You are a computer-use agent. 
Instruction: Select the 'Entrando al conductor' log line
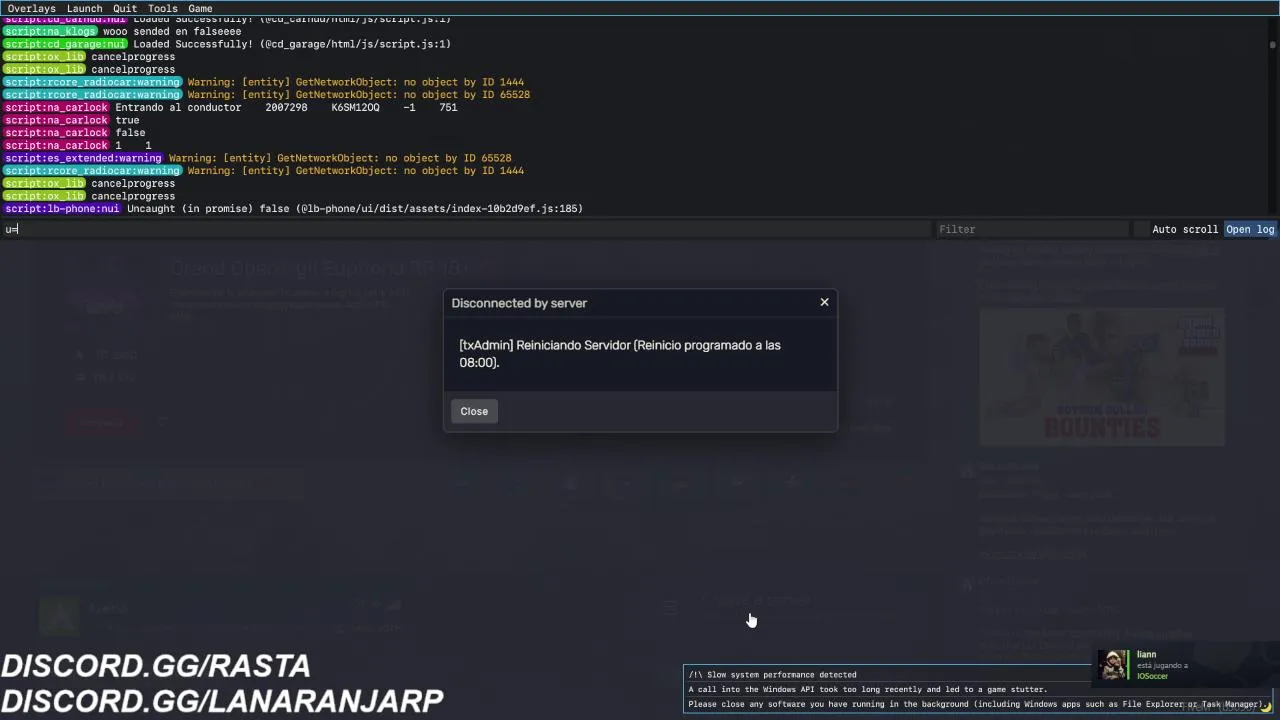click(231, 107)
